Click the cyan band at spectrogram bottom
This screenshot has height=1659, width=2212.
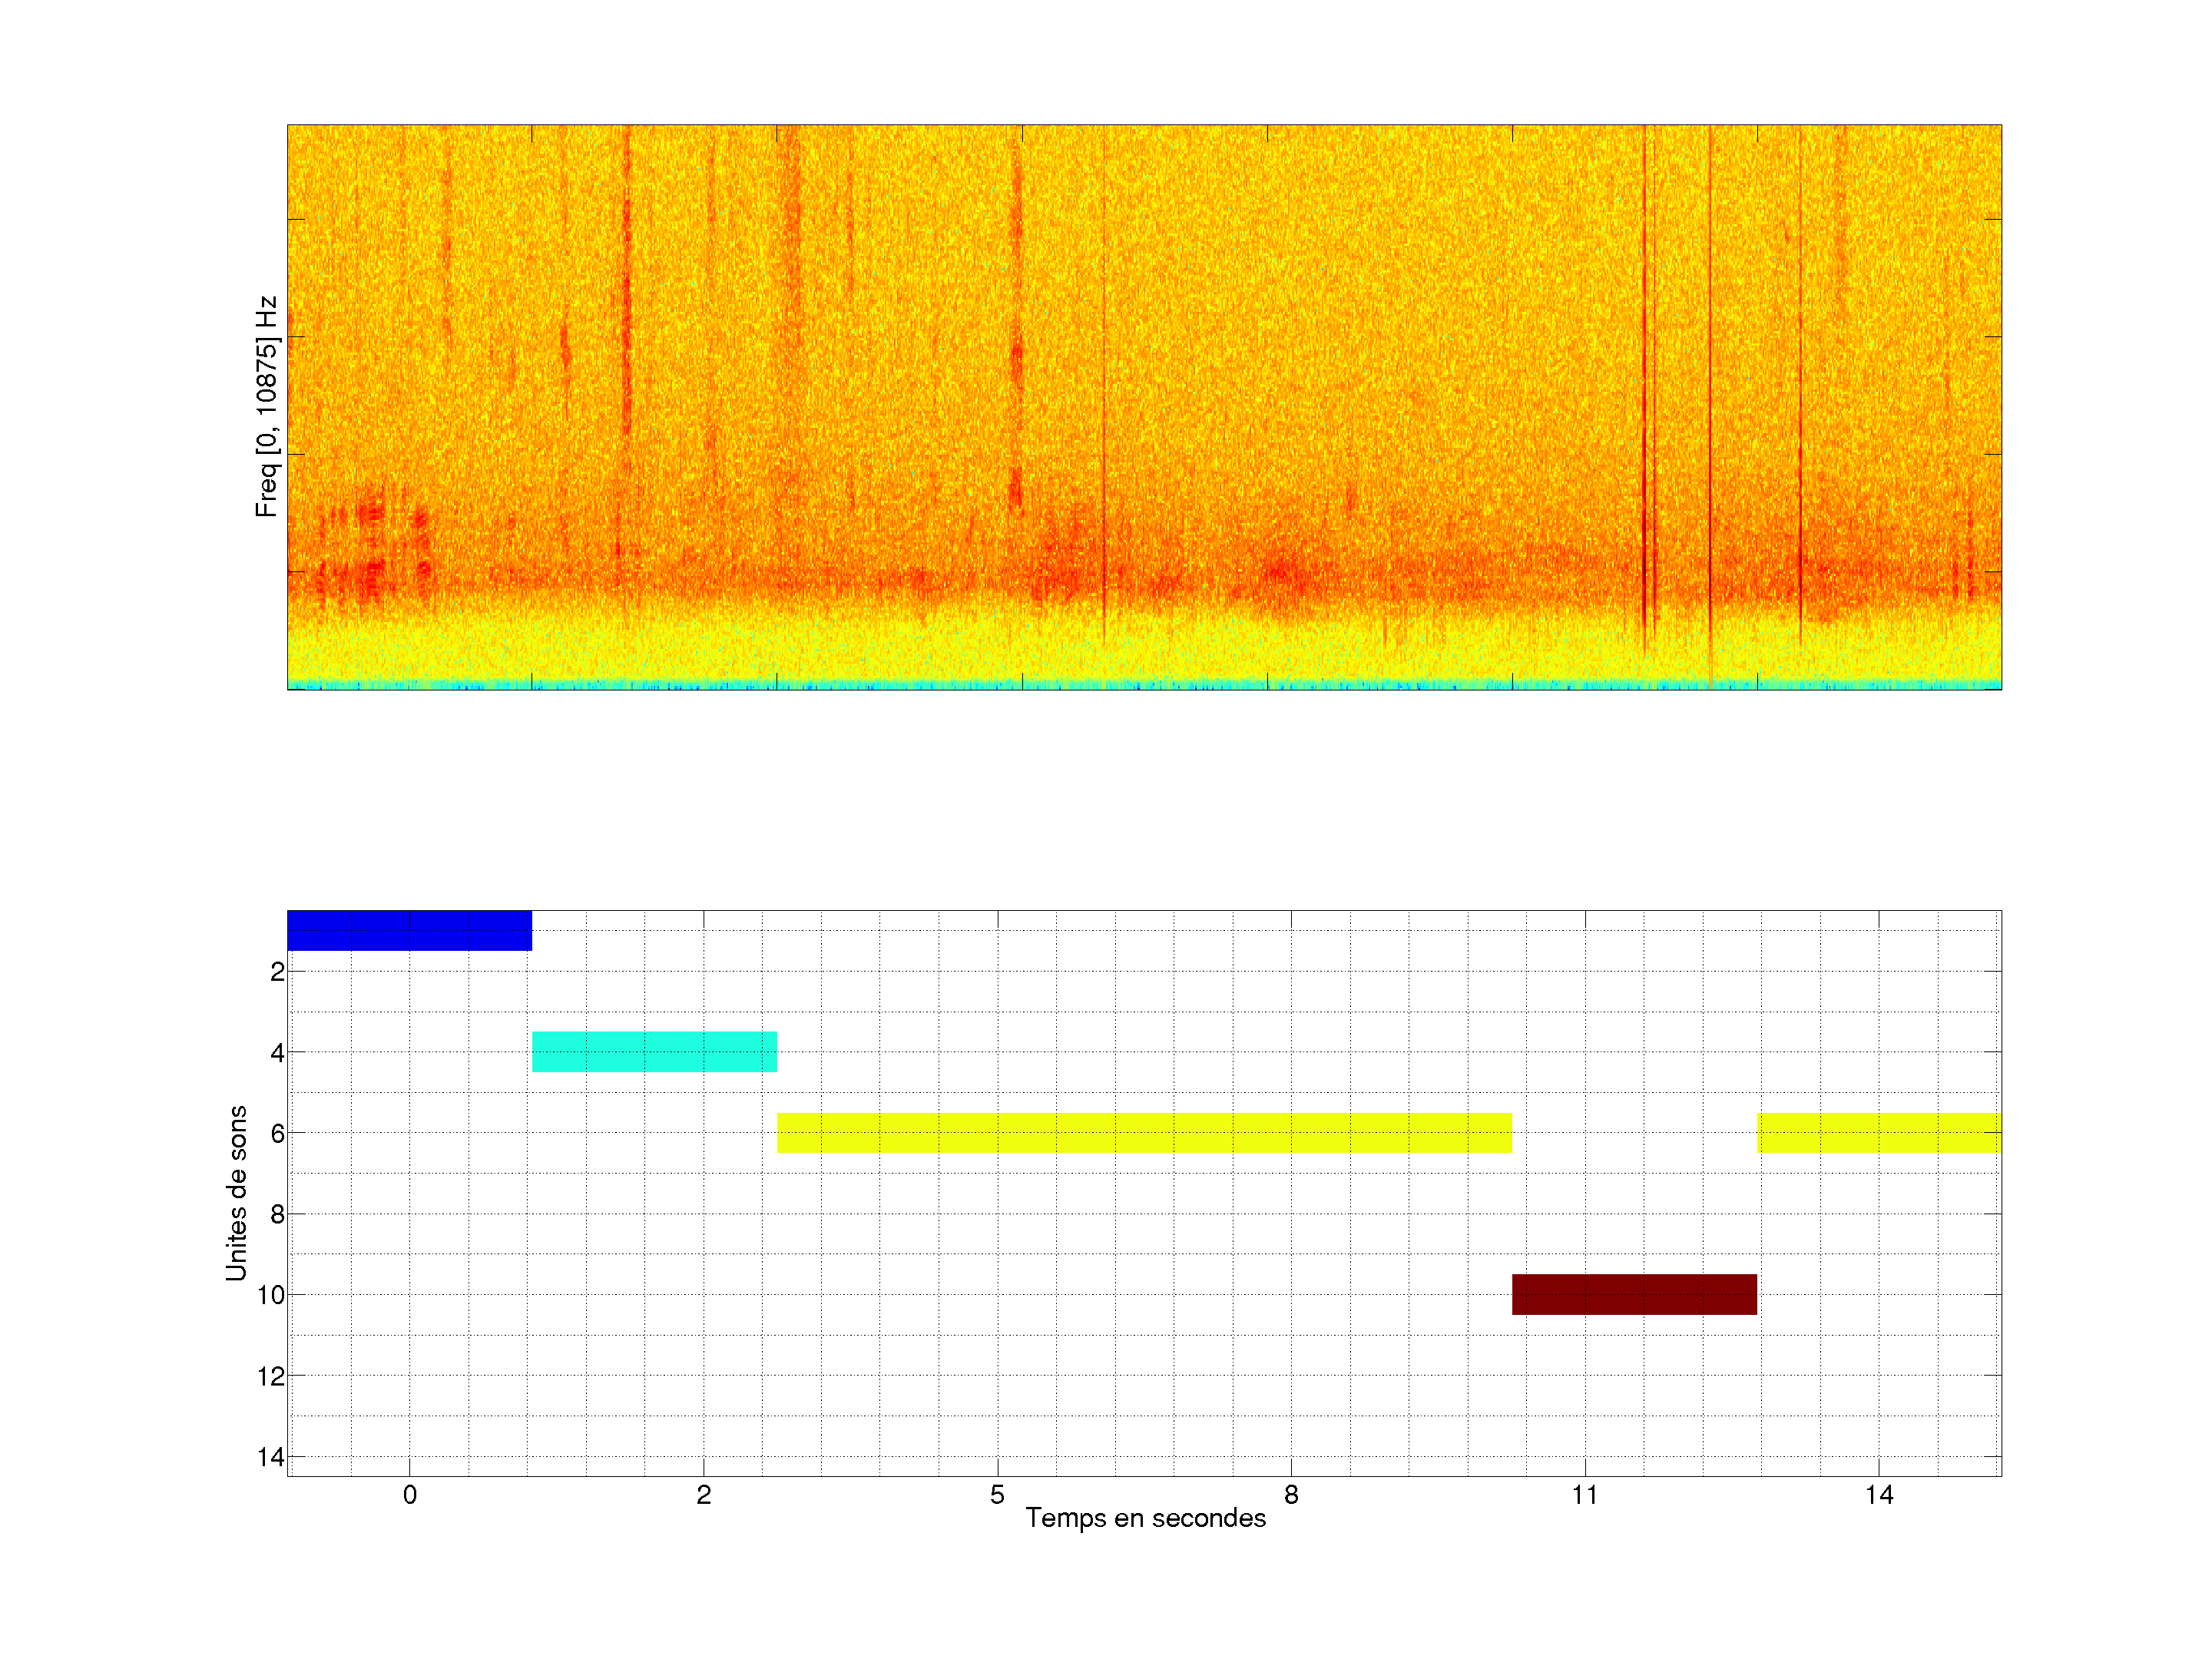(1144, 685)
